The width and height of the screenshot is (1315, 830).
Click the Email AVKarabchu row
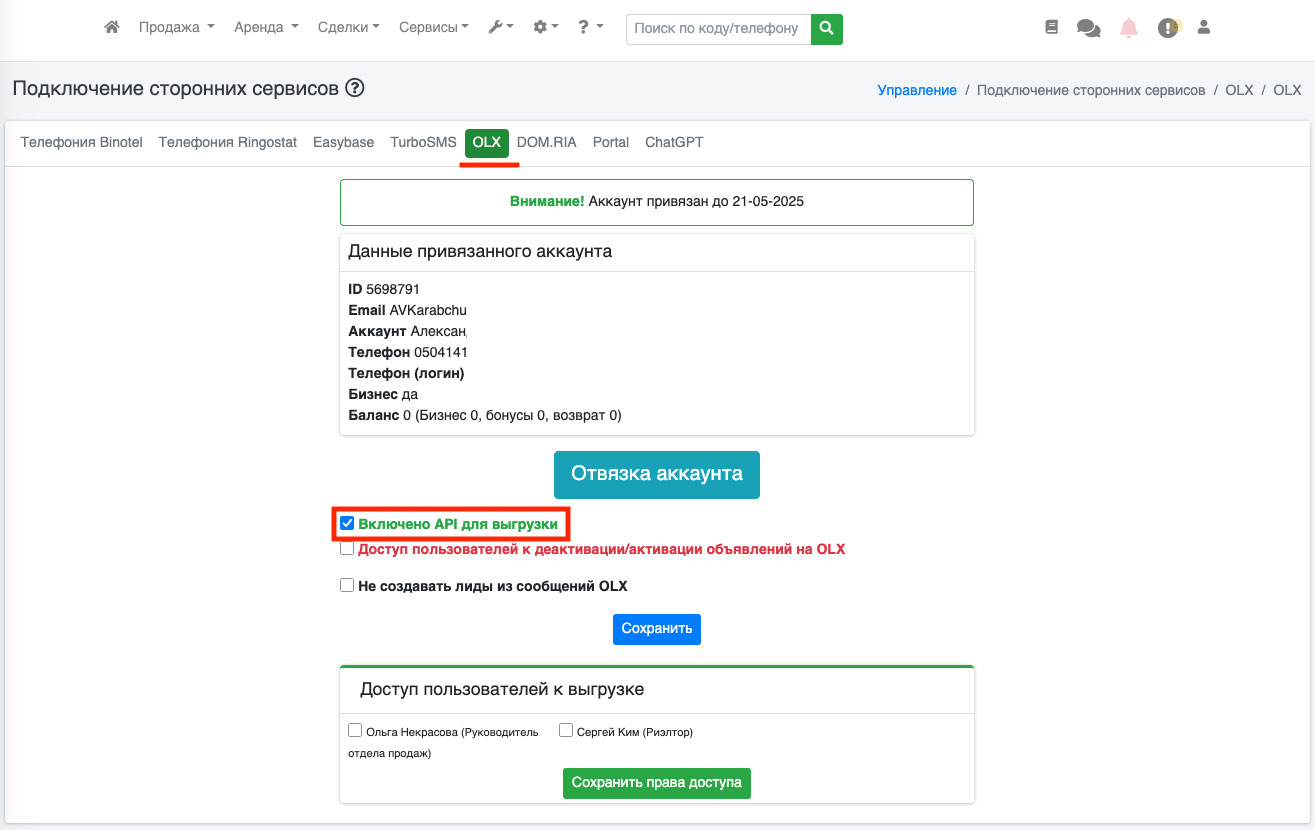407,310
